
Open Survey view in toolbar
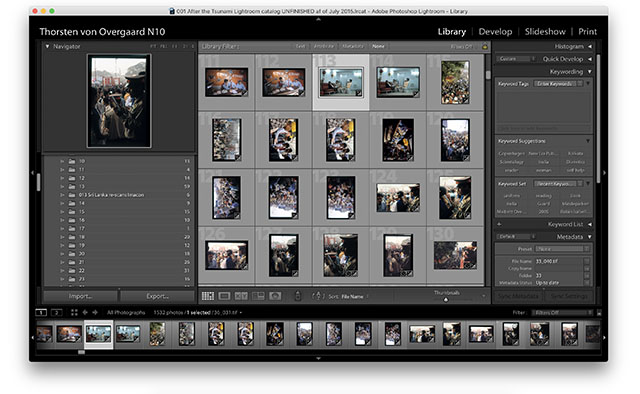[258, 296]
